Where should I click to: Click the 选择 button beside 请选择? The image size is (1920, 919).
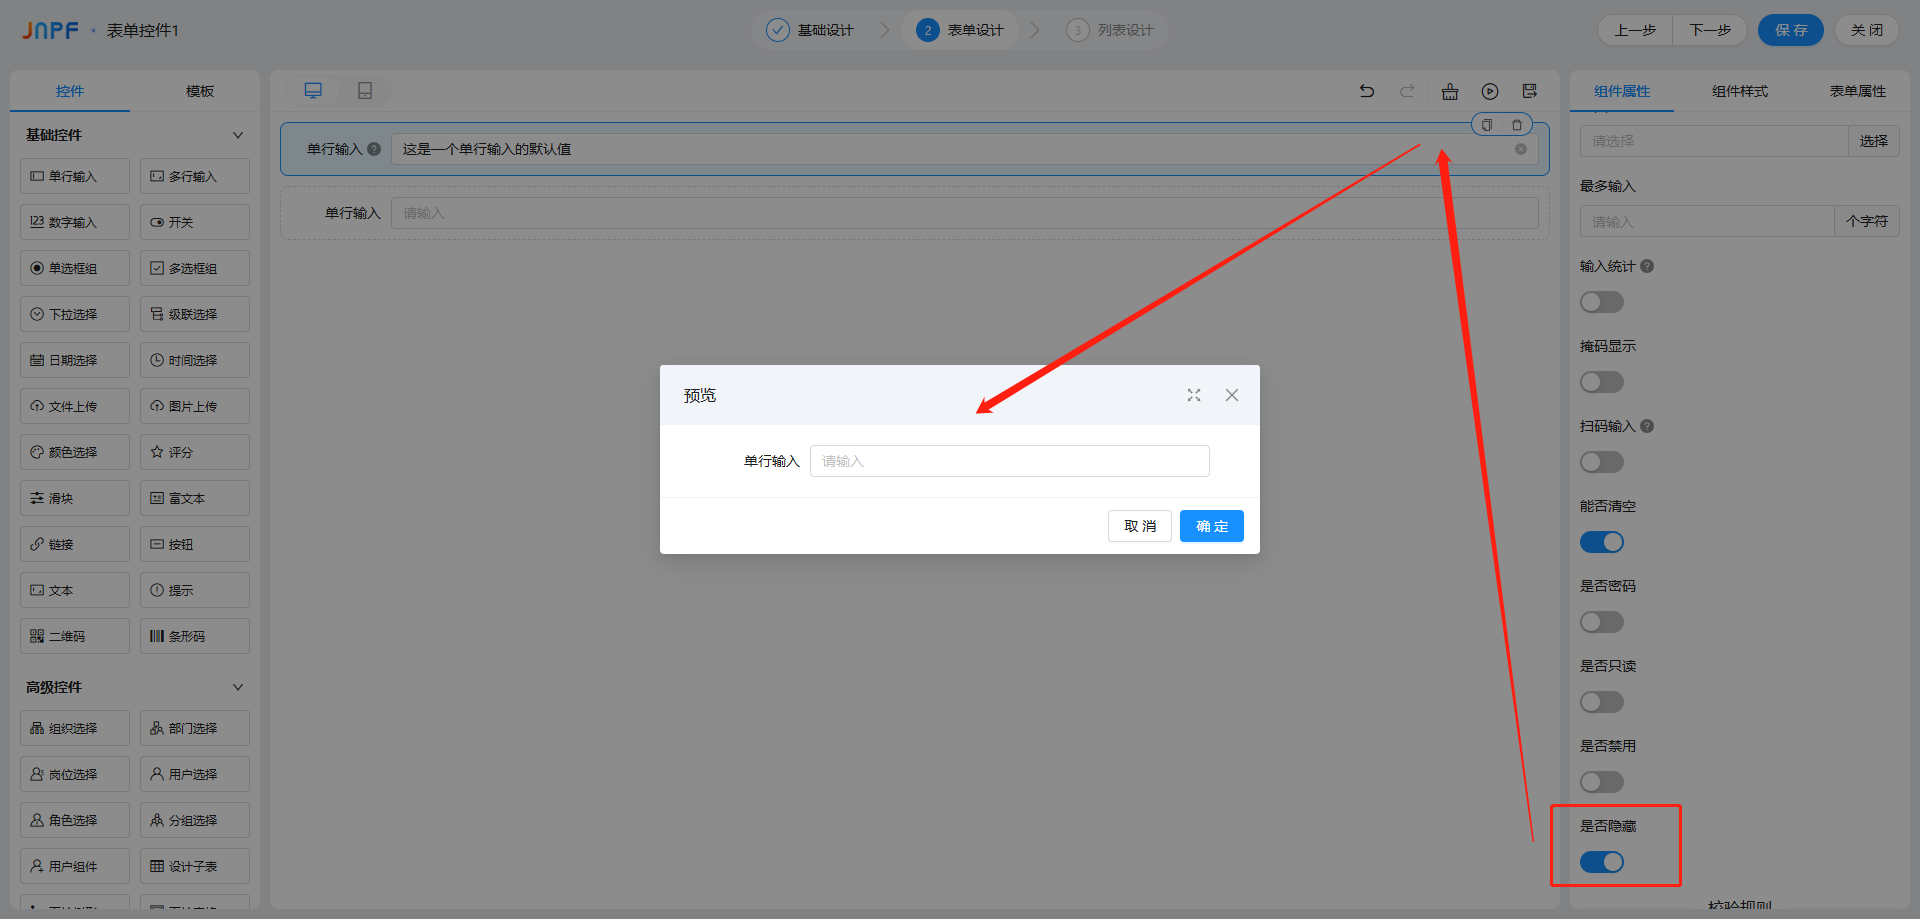coord(1874,141)
